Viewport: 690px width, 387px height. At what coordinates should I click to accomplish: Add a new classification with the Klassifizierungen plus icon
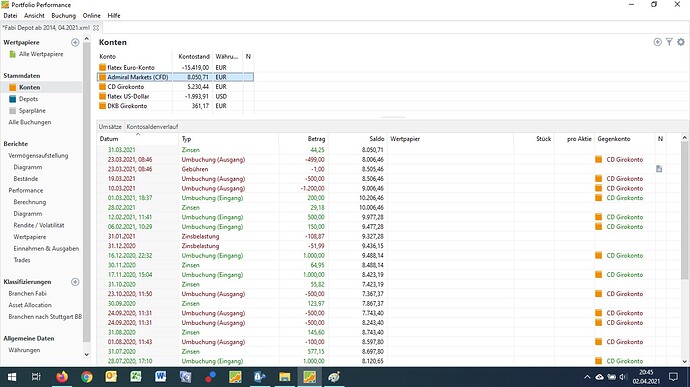click(75, 282)
